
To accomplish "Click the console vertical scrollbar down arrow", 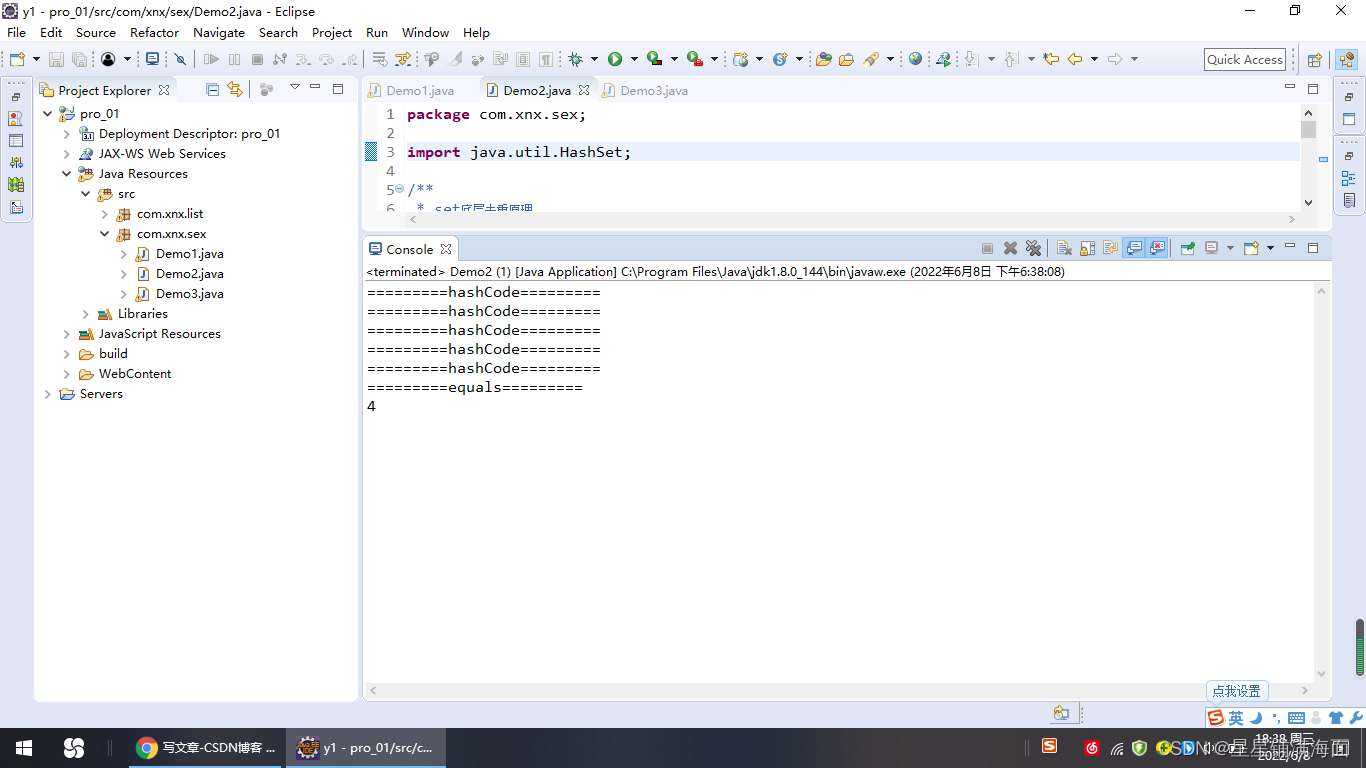I will click(x=1322, y=675).
